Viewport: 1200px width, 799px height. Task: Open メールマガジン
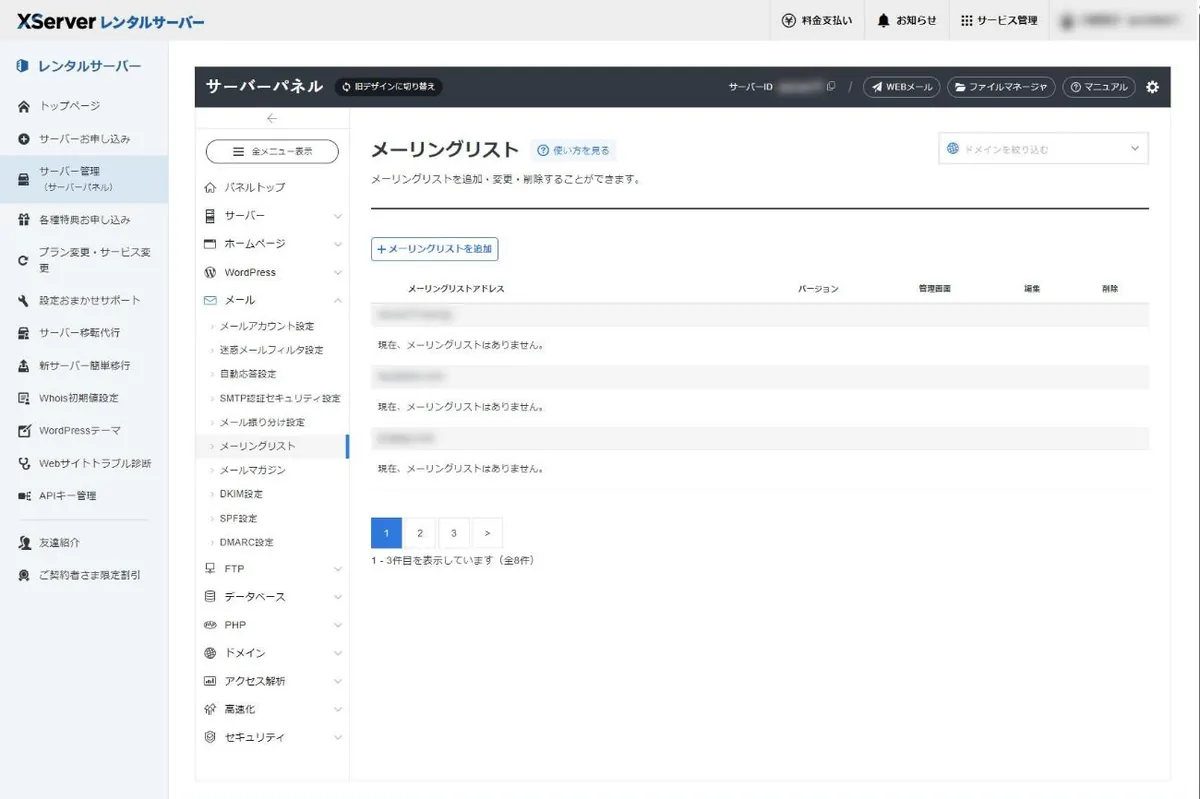tap(252, 470)
